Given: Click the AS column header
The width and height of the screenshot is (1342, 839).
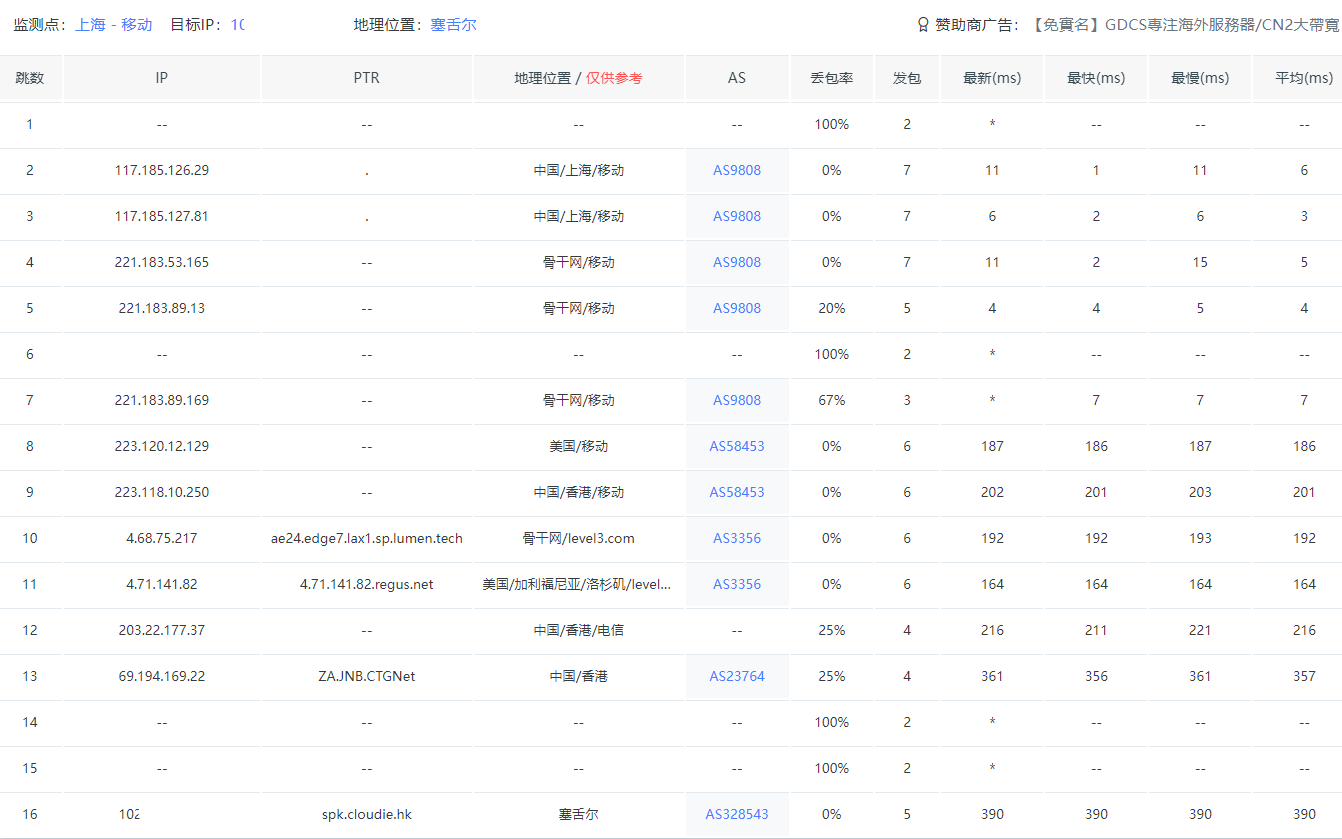Looking at the screenshot, I should click(x=737, y=78).
